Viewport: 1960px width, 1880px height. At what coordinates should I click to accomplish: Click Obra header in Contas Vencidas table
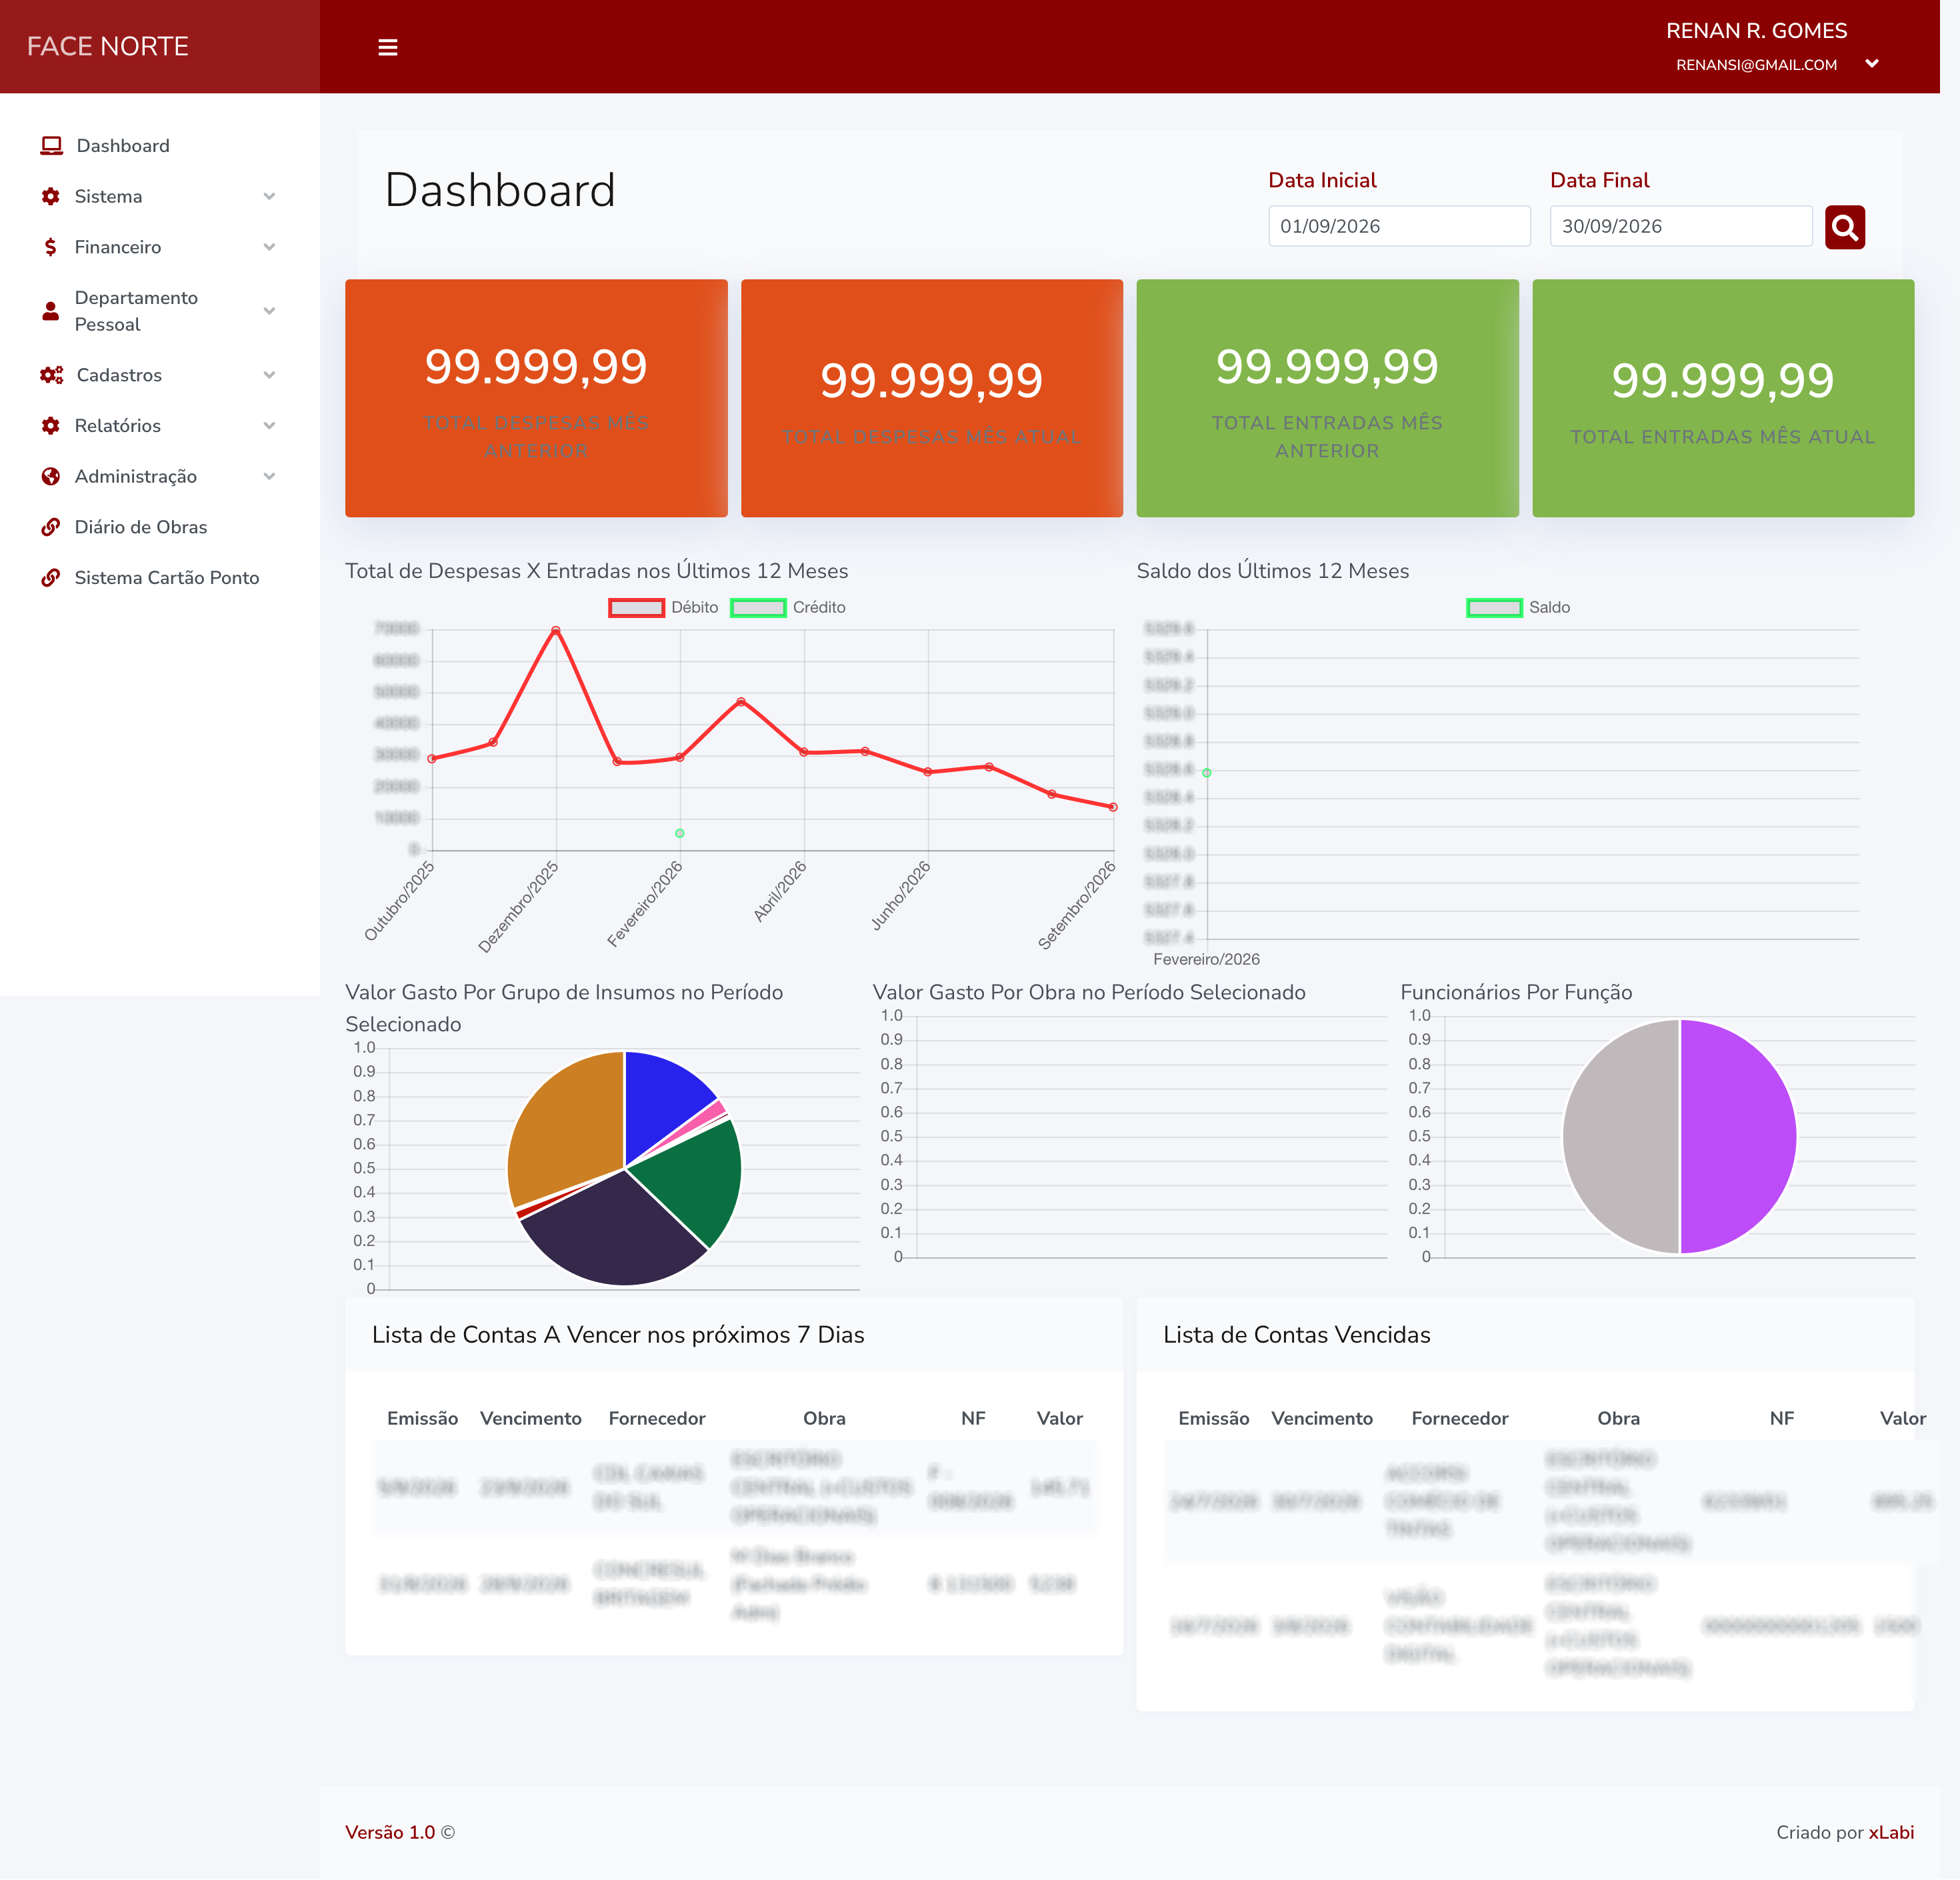[x=1618, y=1418]
